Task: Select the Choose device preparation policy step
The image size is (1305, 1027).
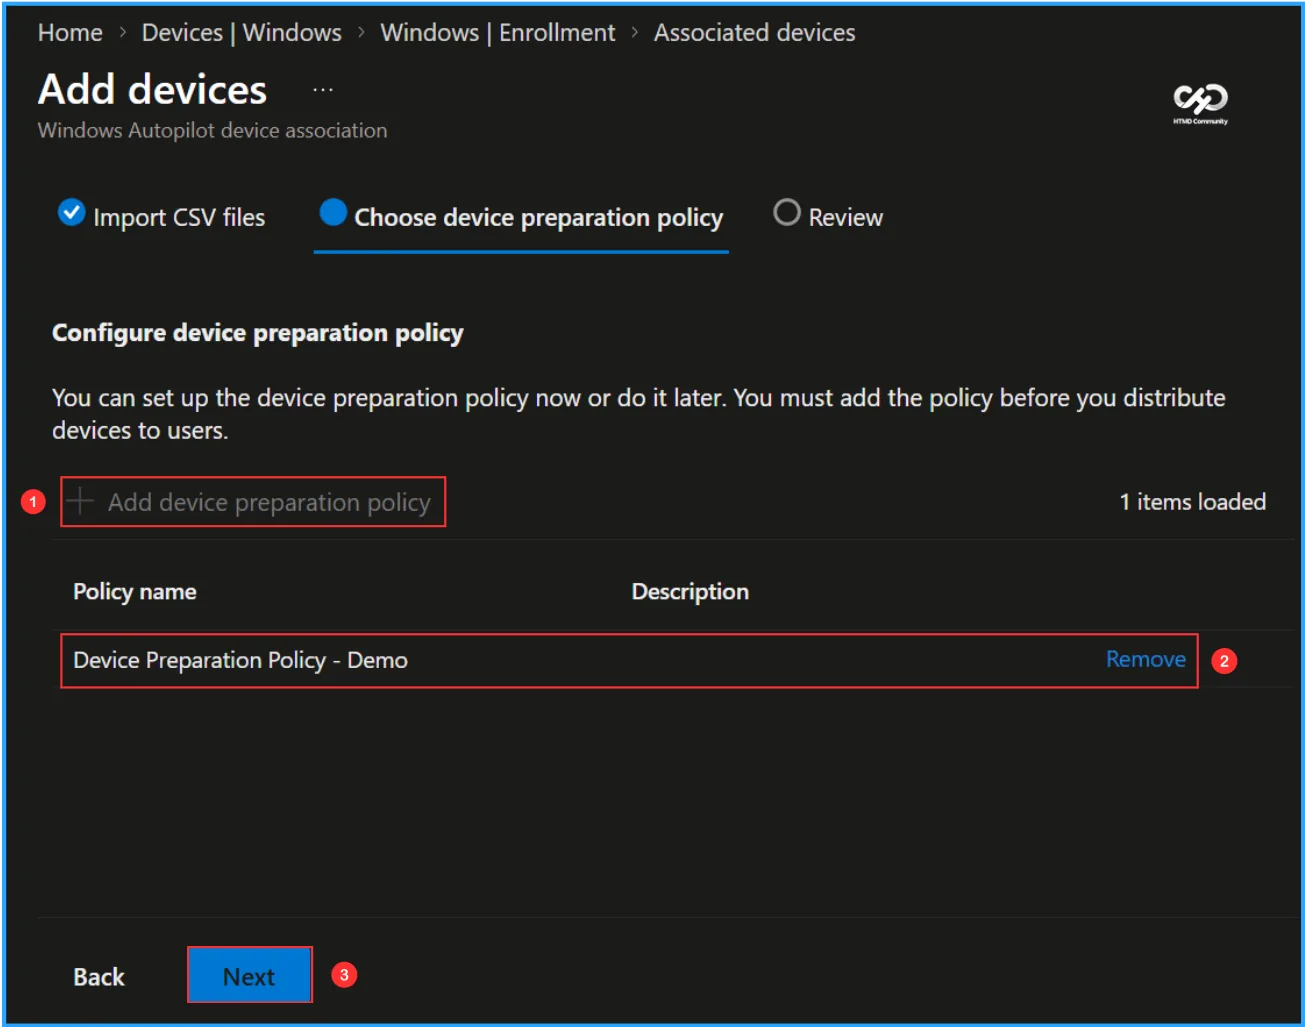Action: (x=521, y=217)
